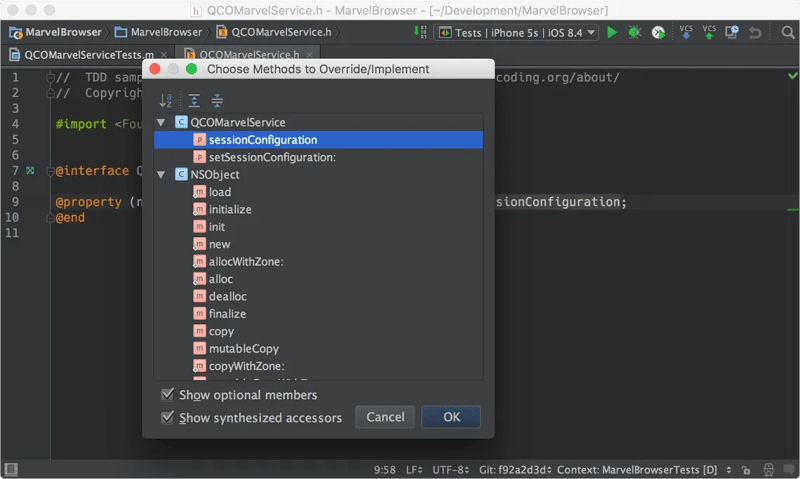
Task: Toggle Show synthesized accessors checkbox
Action: [x=167, y=417]
